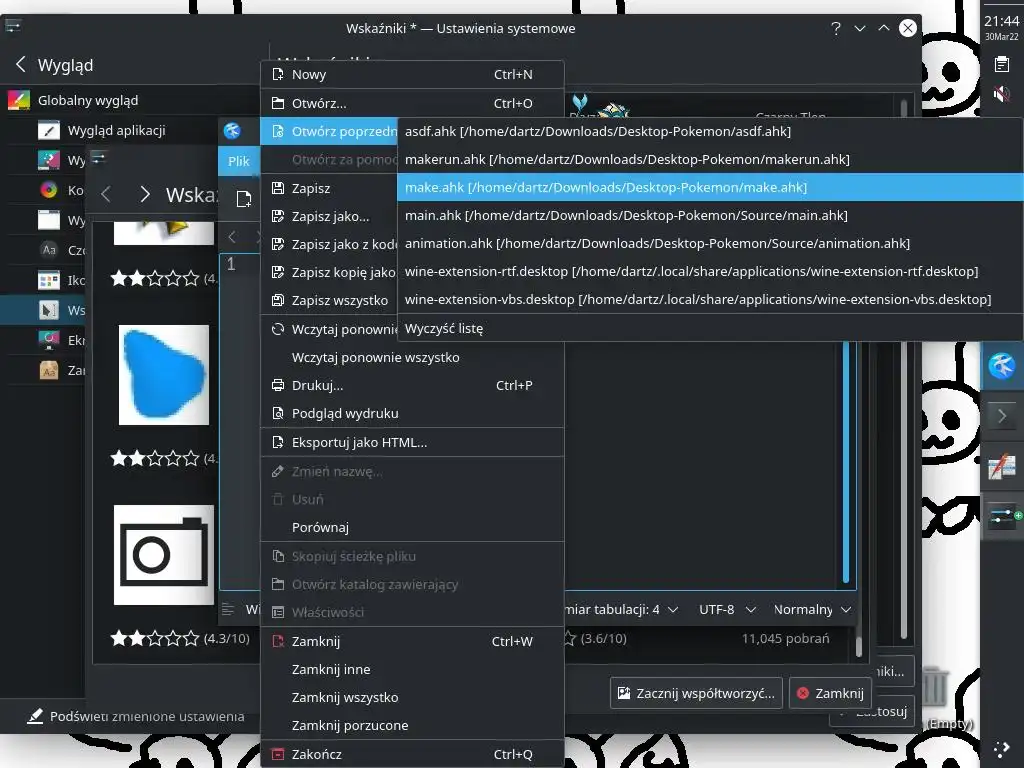Click Wyczyść listę to clear recent files
Image resolution: width=1024 pixels, height=768 pixels.
click(x=710, y=328)
